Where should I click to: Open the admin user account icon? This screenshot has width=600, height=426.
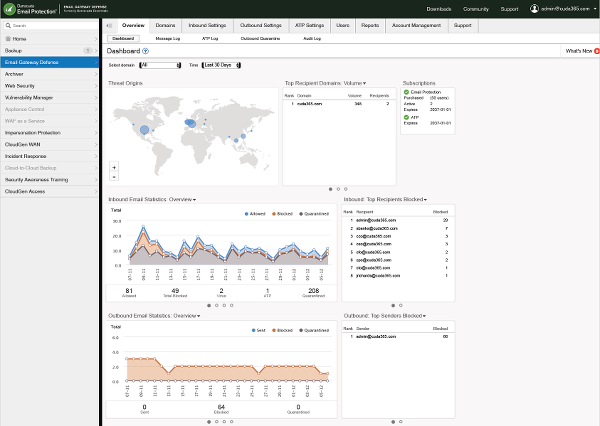point(534,8)
